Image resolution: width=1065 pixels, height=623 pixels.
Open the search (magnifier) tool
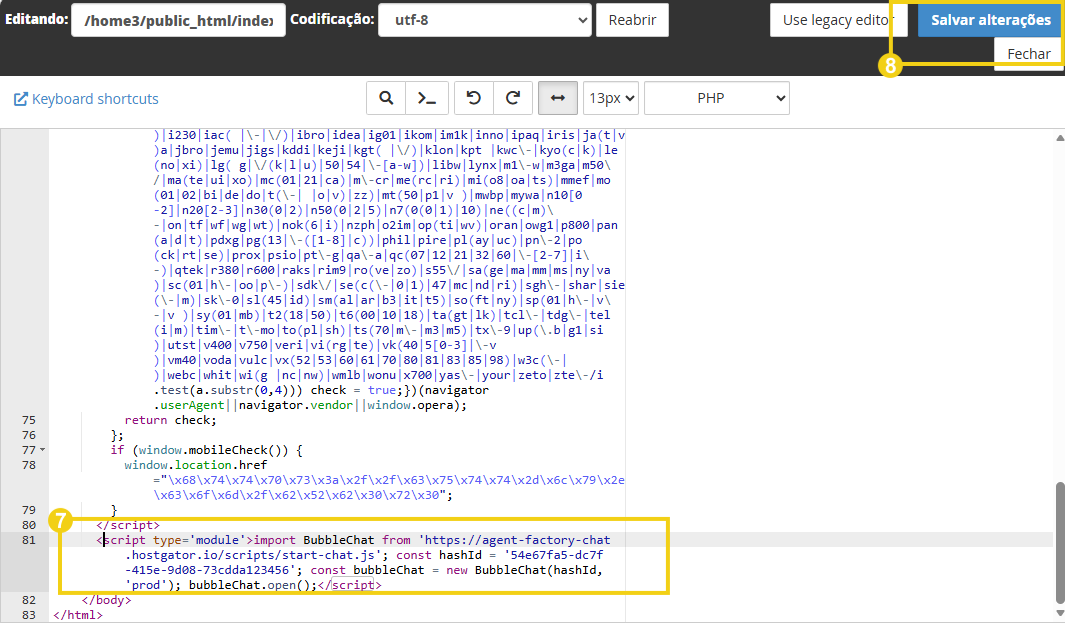[x=386, y=99]
